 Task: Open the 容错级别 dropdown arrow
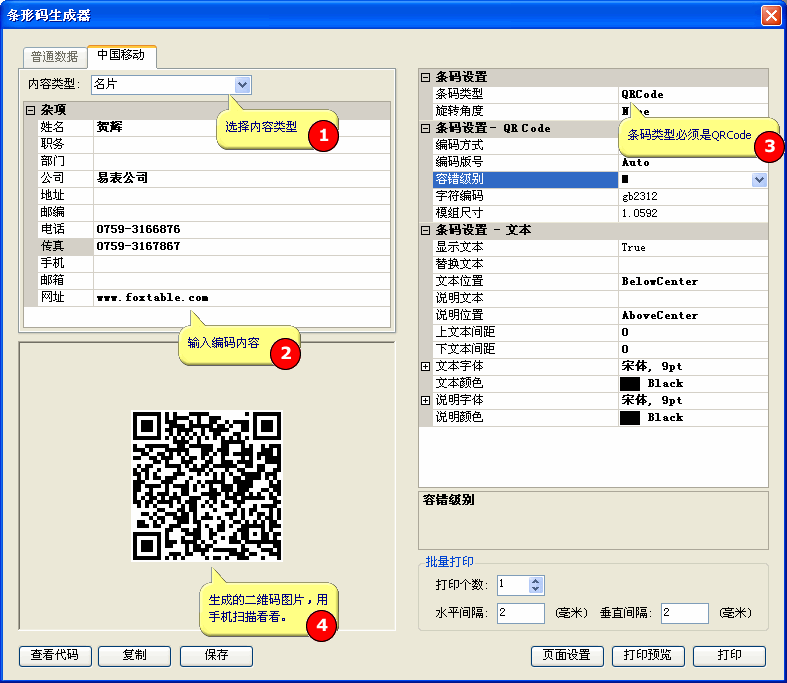[x=759, y=180]
